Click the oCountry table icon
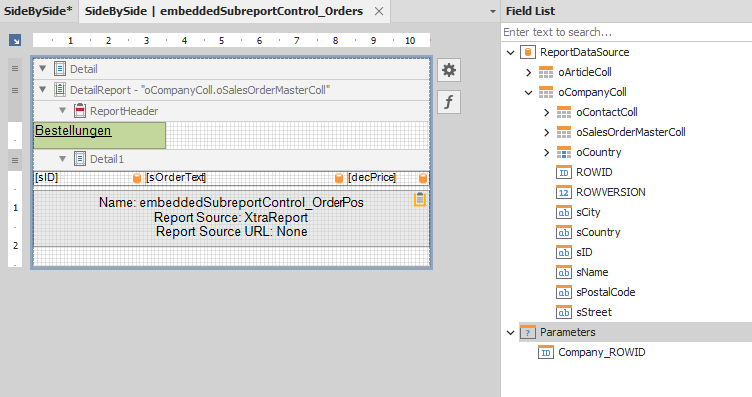This screenshot has width=752, height=397. 564,152
